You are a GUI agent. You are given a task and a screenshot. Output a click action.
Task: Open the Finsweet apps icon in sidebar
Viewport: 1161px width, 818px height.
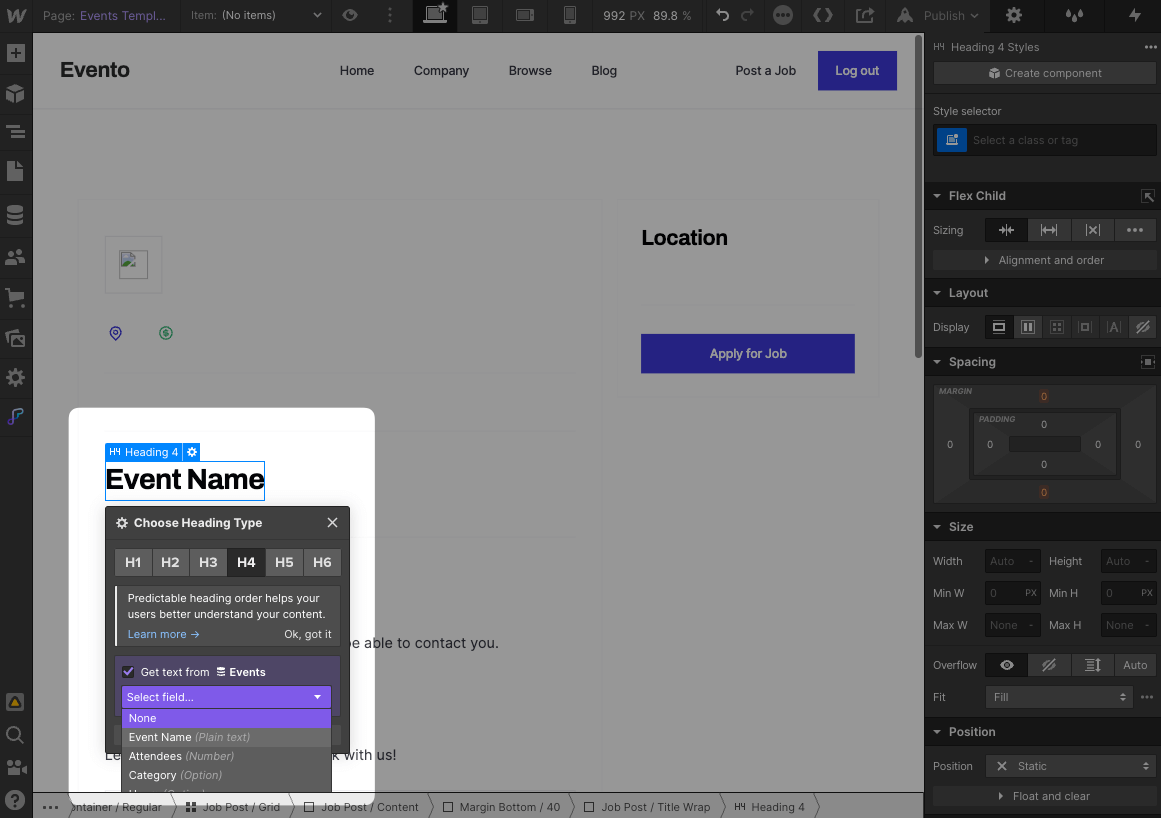(16, 417)
